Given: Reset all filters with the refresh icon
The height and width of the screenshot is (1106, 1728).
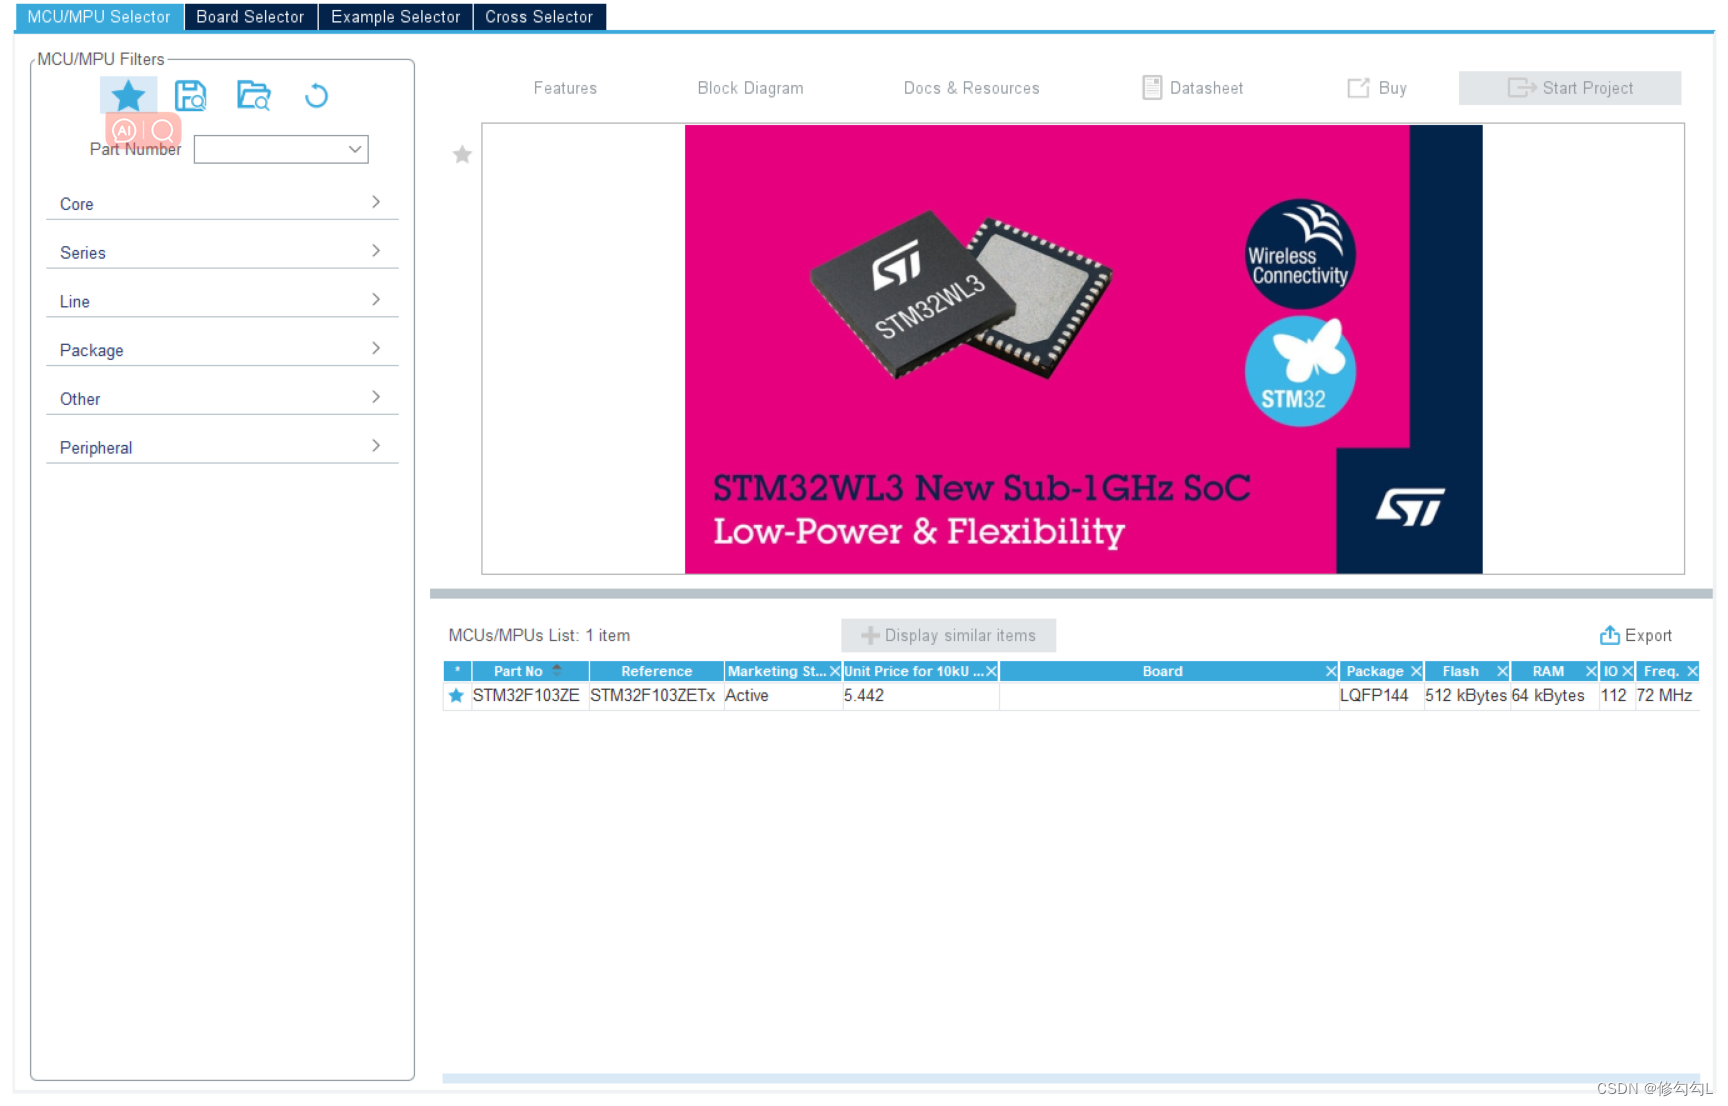Looking at the screenshot, I should 316,96.
